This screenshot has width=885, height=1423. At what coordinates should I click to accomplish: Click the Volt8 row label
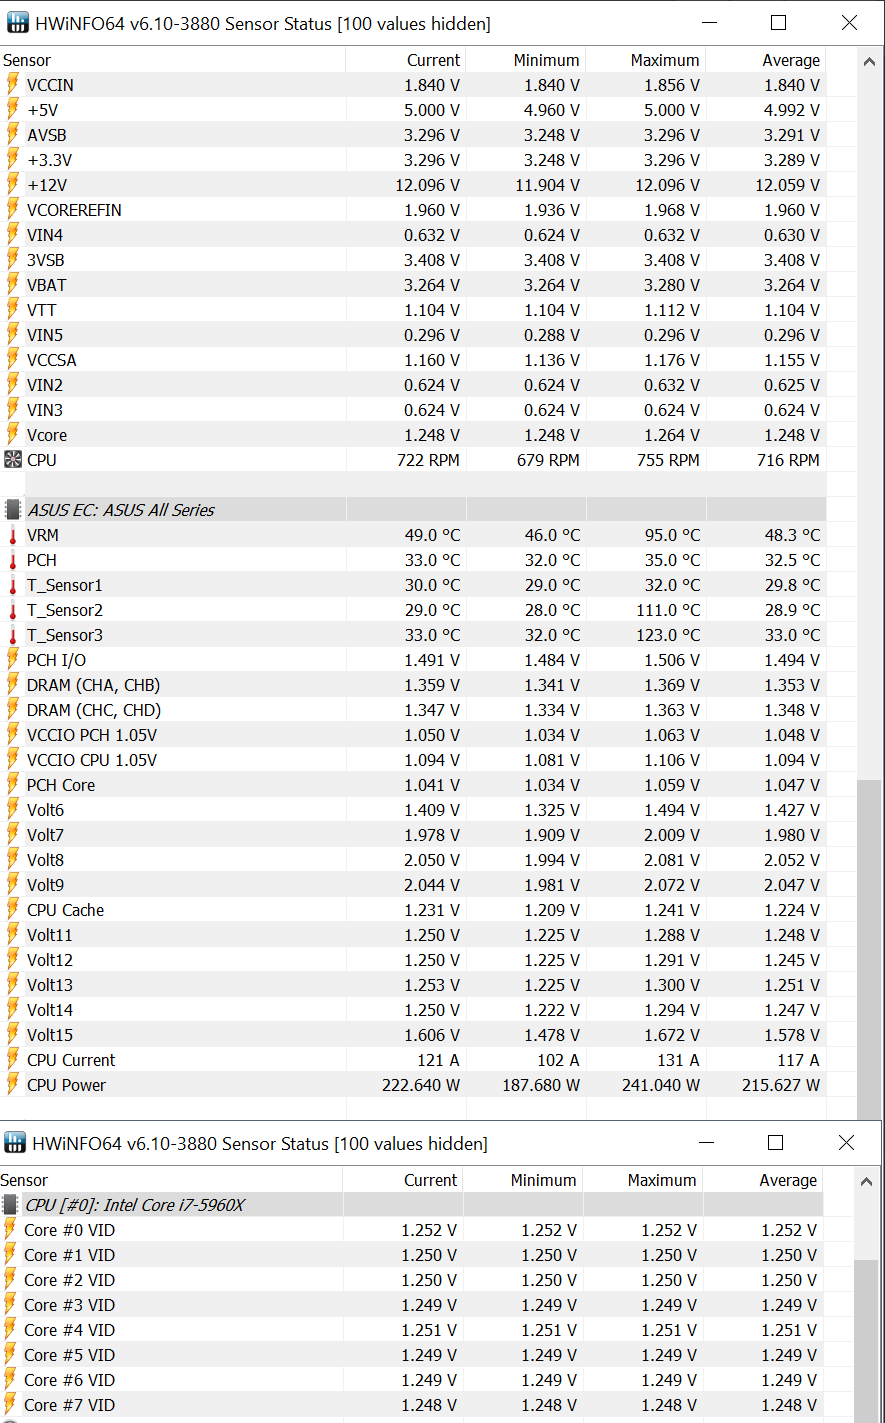(x=45, y=860)
